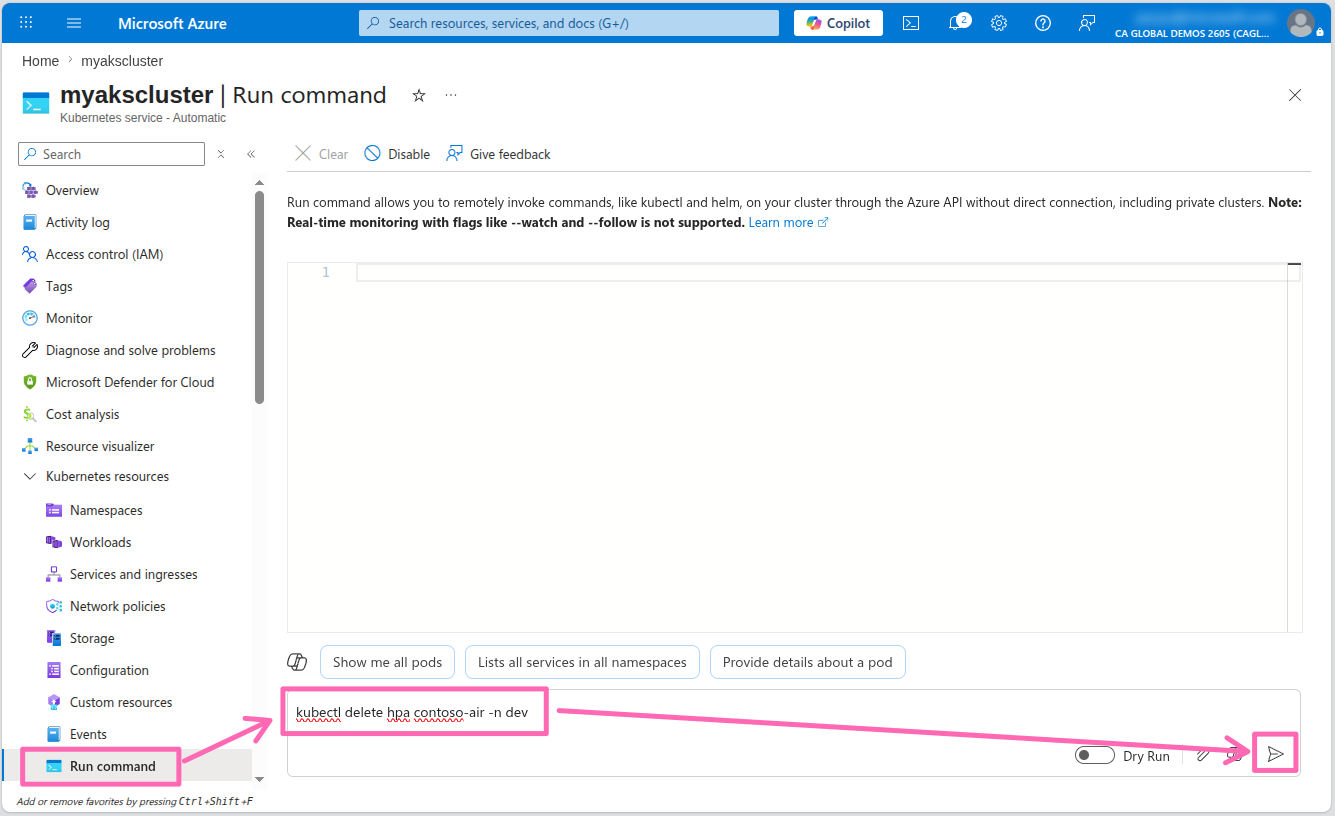The height and width of the screenshot is (816, 1335).
Task: Send the kubectl command with the arrow icon
Action: (x=1276, y=754)
